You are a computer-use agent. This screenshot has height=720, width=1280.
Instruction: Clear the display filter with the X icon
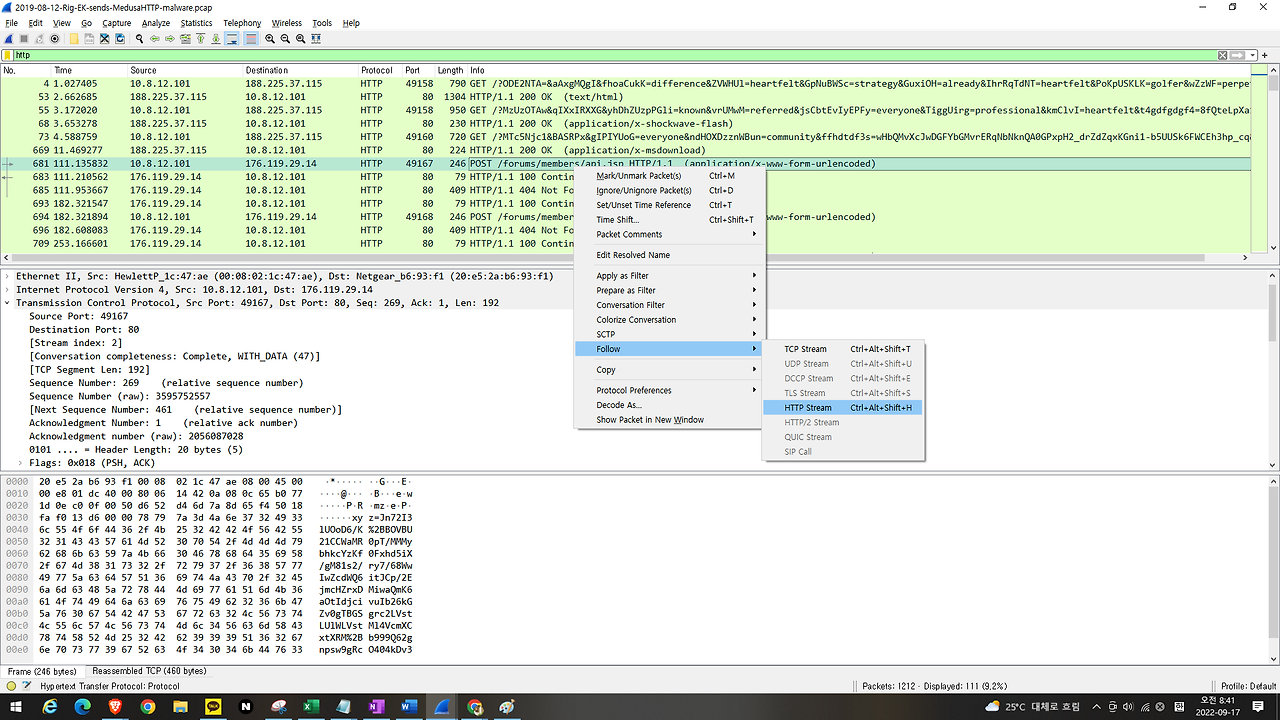click(1222, 55)
